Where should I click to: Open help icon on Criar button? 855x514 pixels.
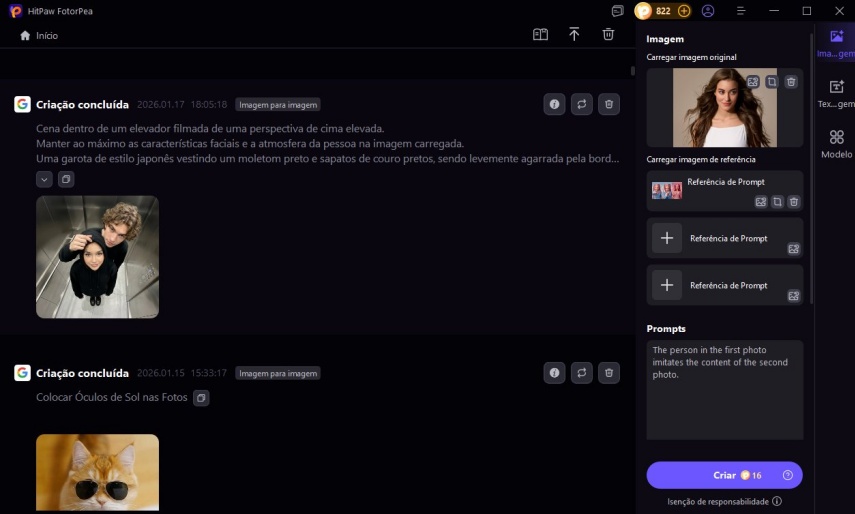tap(787, 475)
